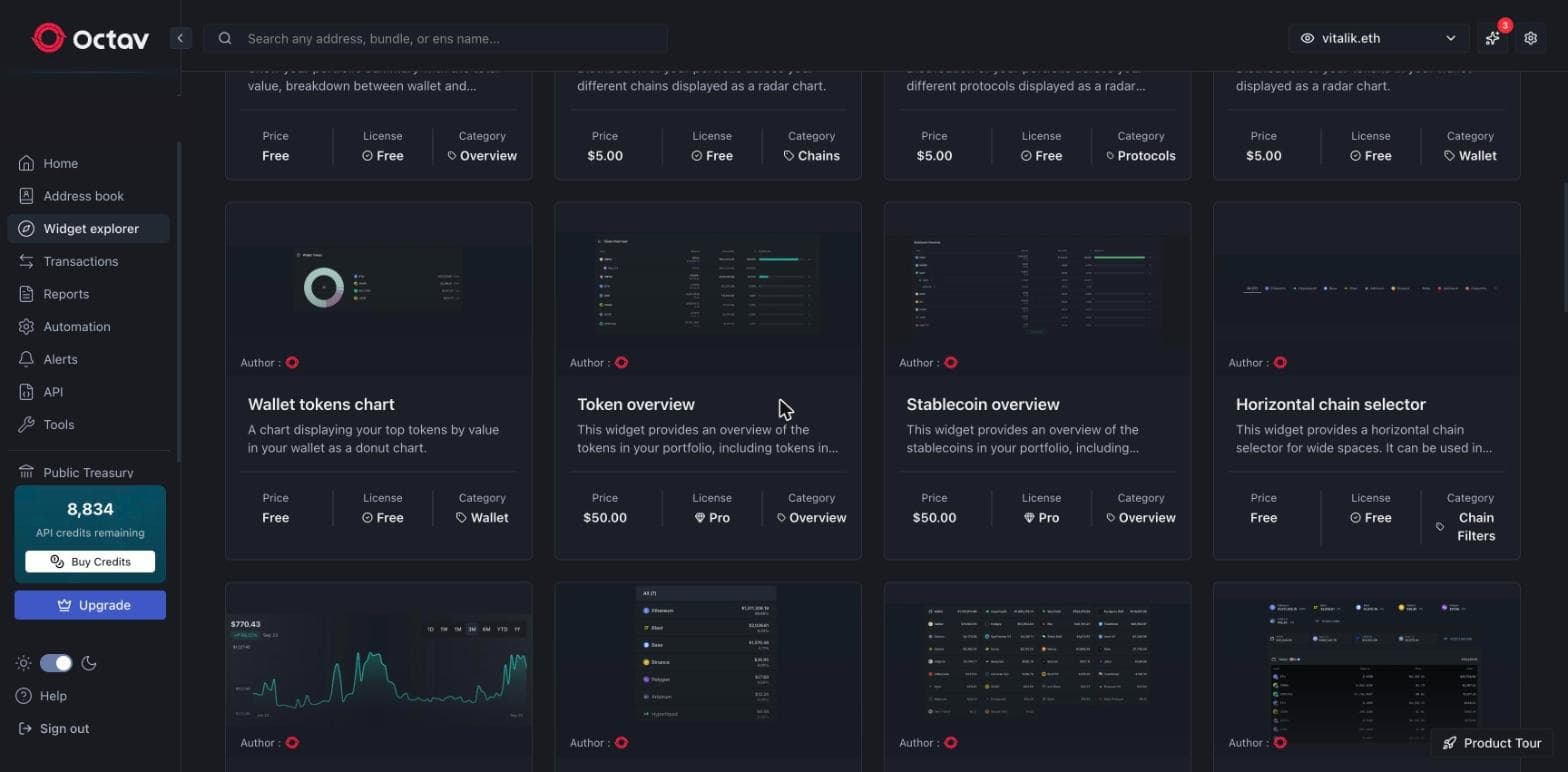This screenshot has width=1568, height=772.
Task: Click author icon on Token overview card
Action: (621, 363)
